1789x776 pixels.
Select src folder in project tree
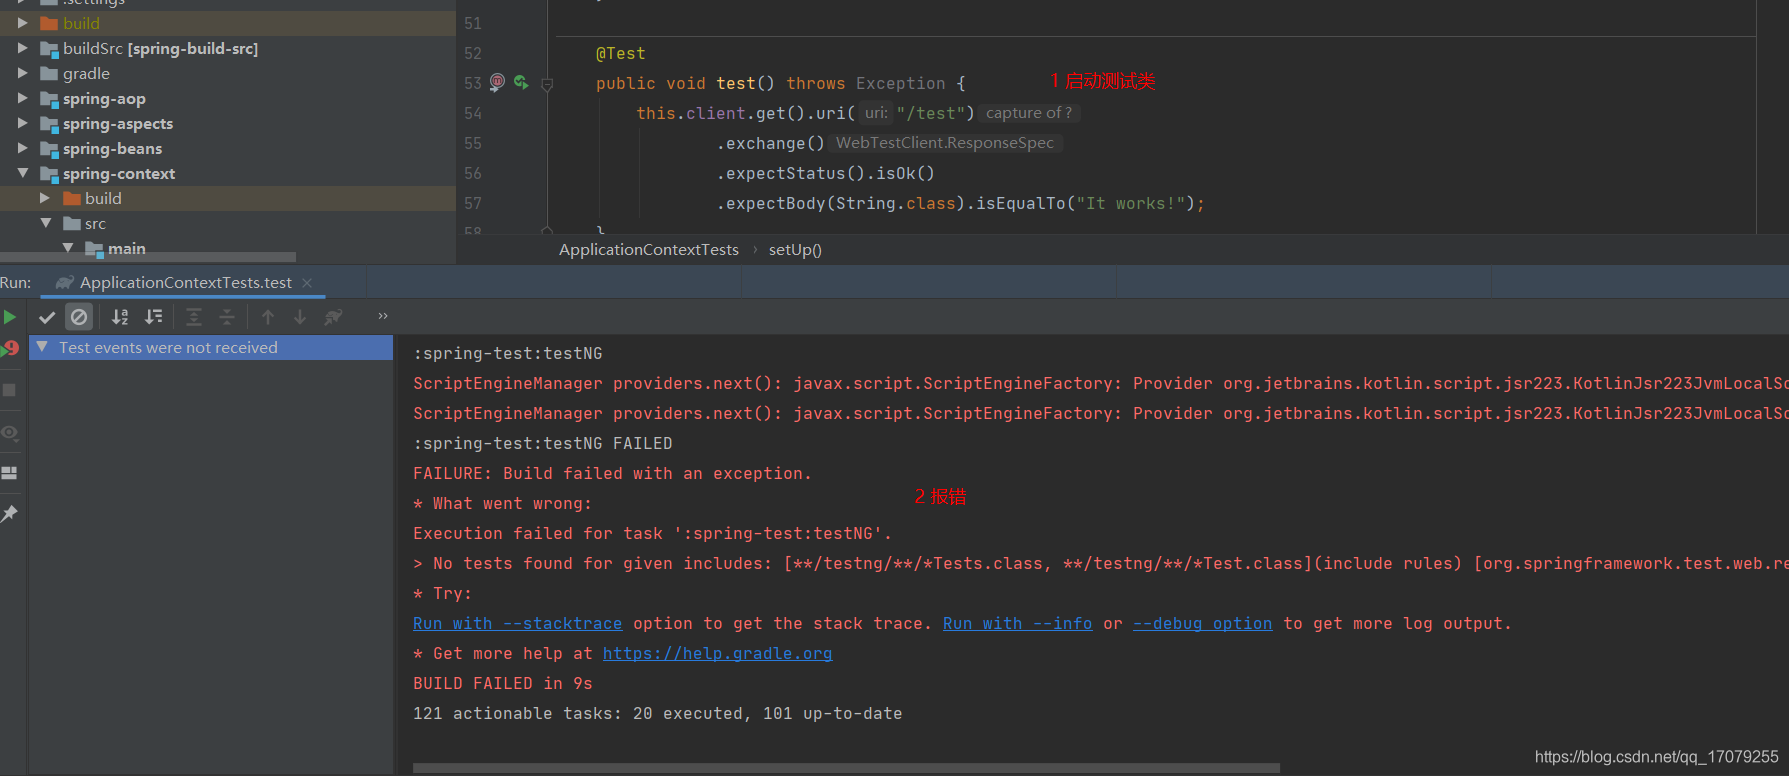click(x=95, y=223)
